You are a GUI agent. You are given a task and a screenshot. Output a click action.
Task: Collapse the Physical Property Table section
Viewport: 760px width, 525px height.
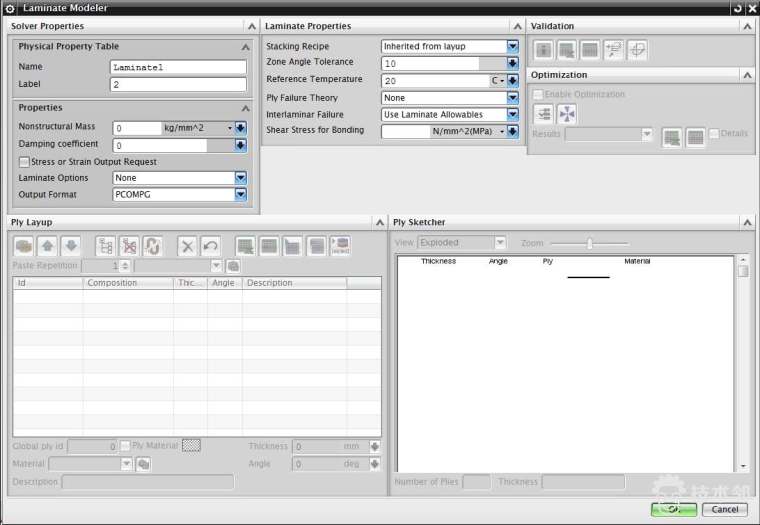(x=245, y=47)
